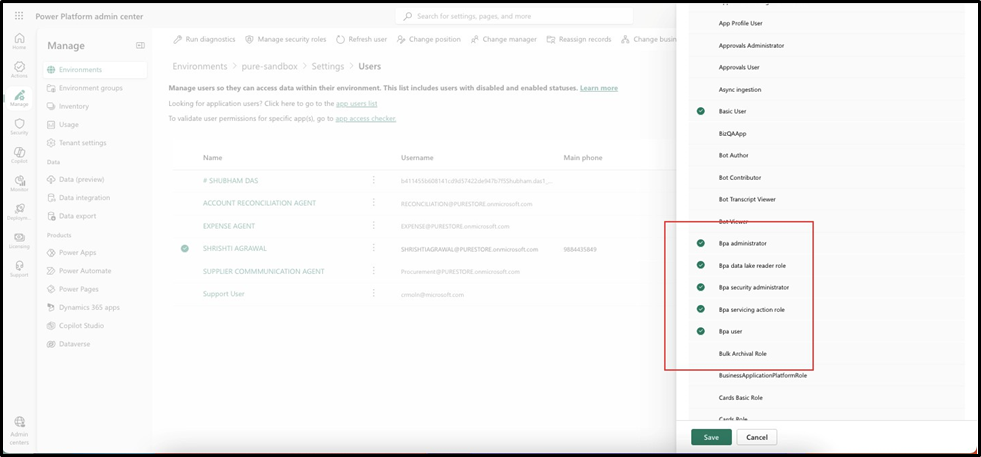Open more options for Support User

pos(374,294)
